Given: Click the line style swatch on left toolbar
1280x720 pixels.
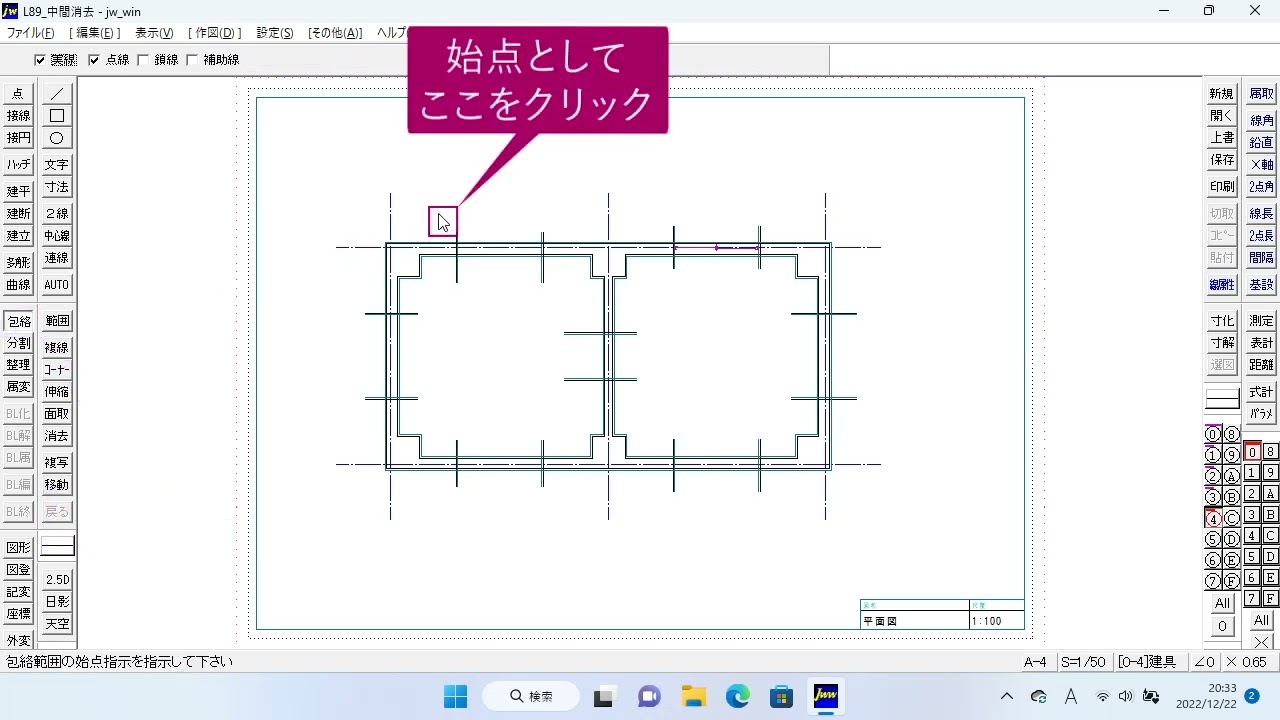Looking at the screenshot, I should coord(57,548).
